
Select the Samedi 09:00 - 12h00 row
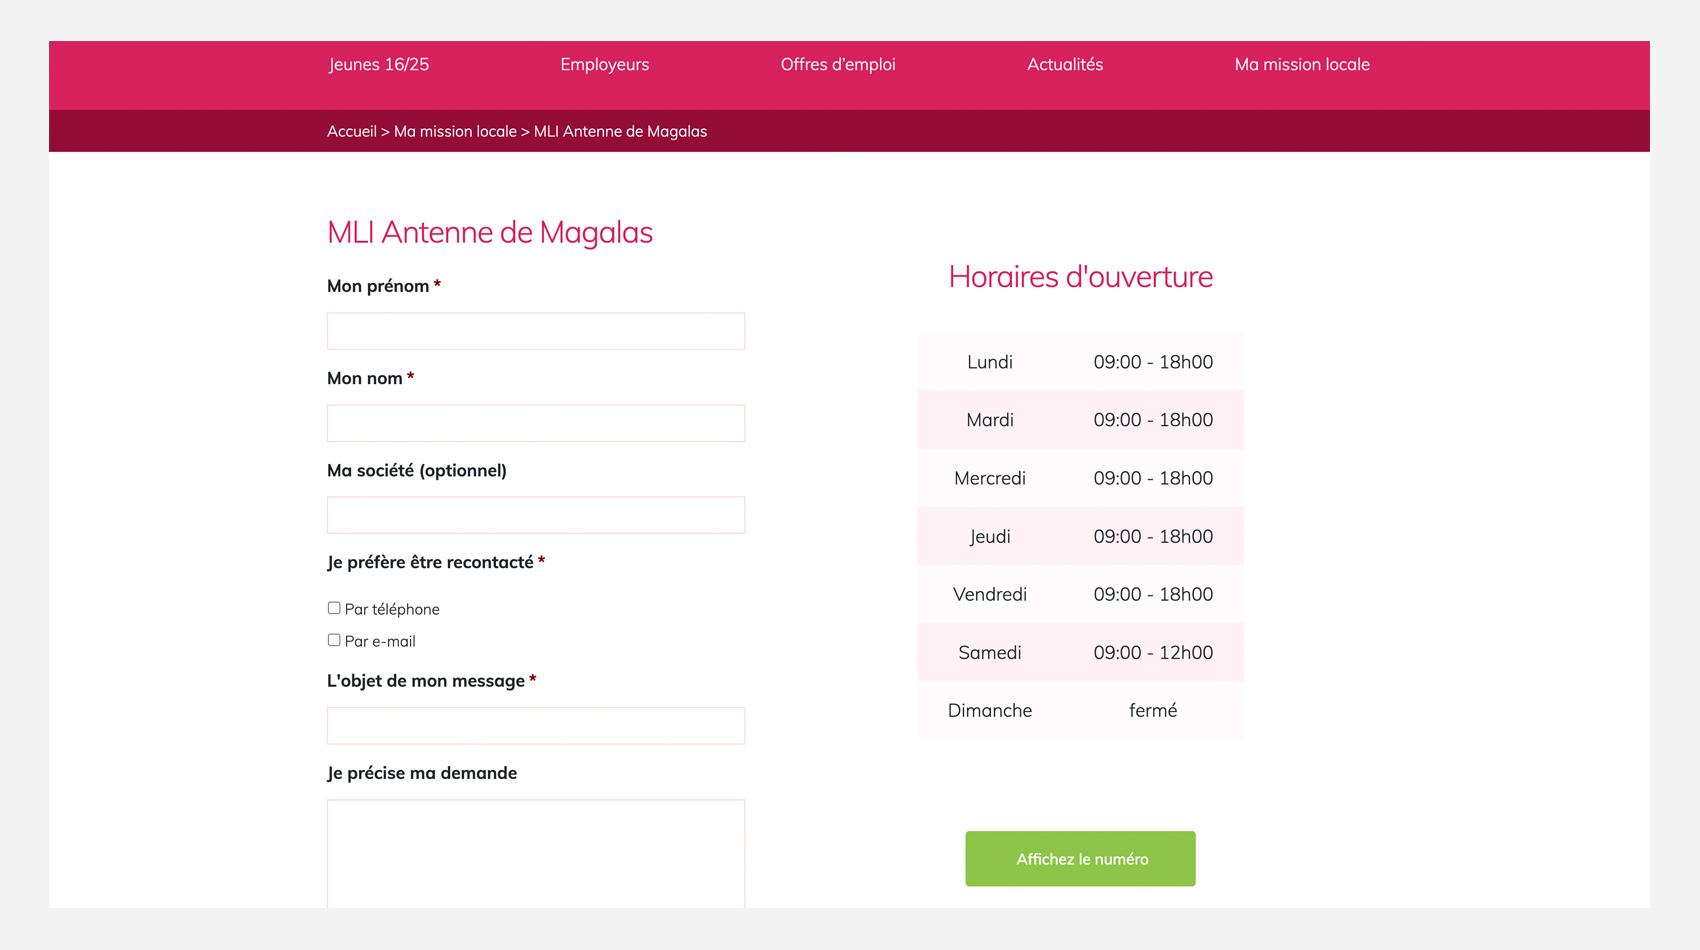[x=1079, y=652]
